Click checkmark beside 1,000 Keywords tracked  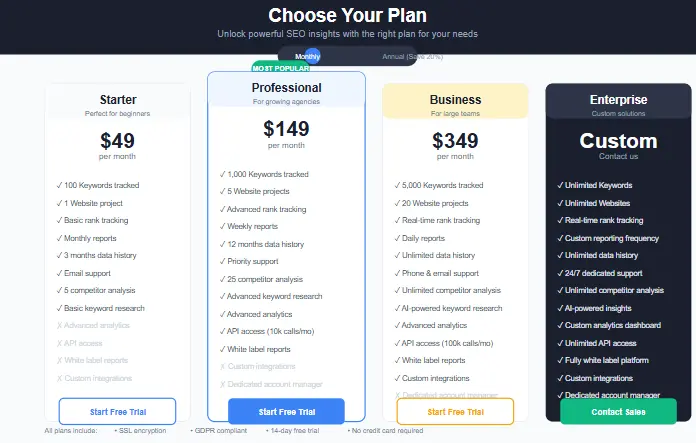(223, 174)
